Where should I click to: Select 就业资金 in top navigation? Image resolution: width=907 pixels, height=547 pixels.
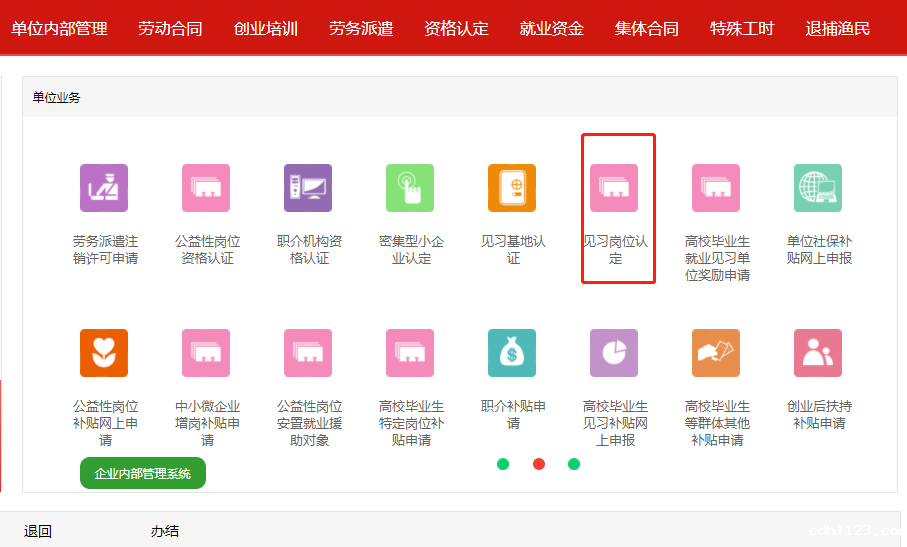pos(551,28)
